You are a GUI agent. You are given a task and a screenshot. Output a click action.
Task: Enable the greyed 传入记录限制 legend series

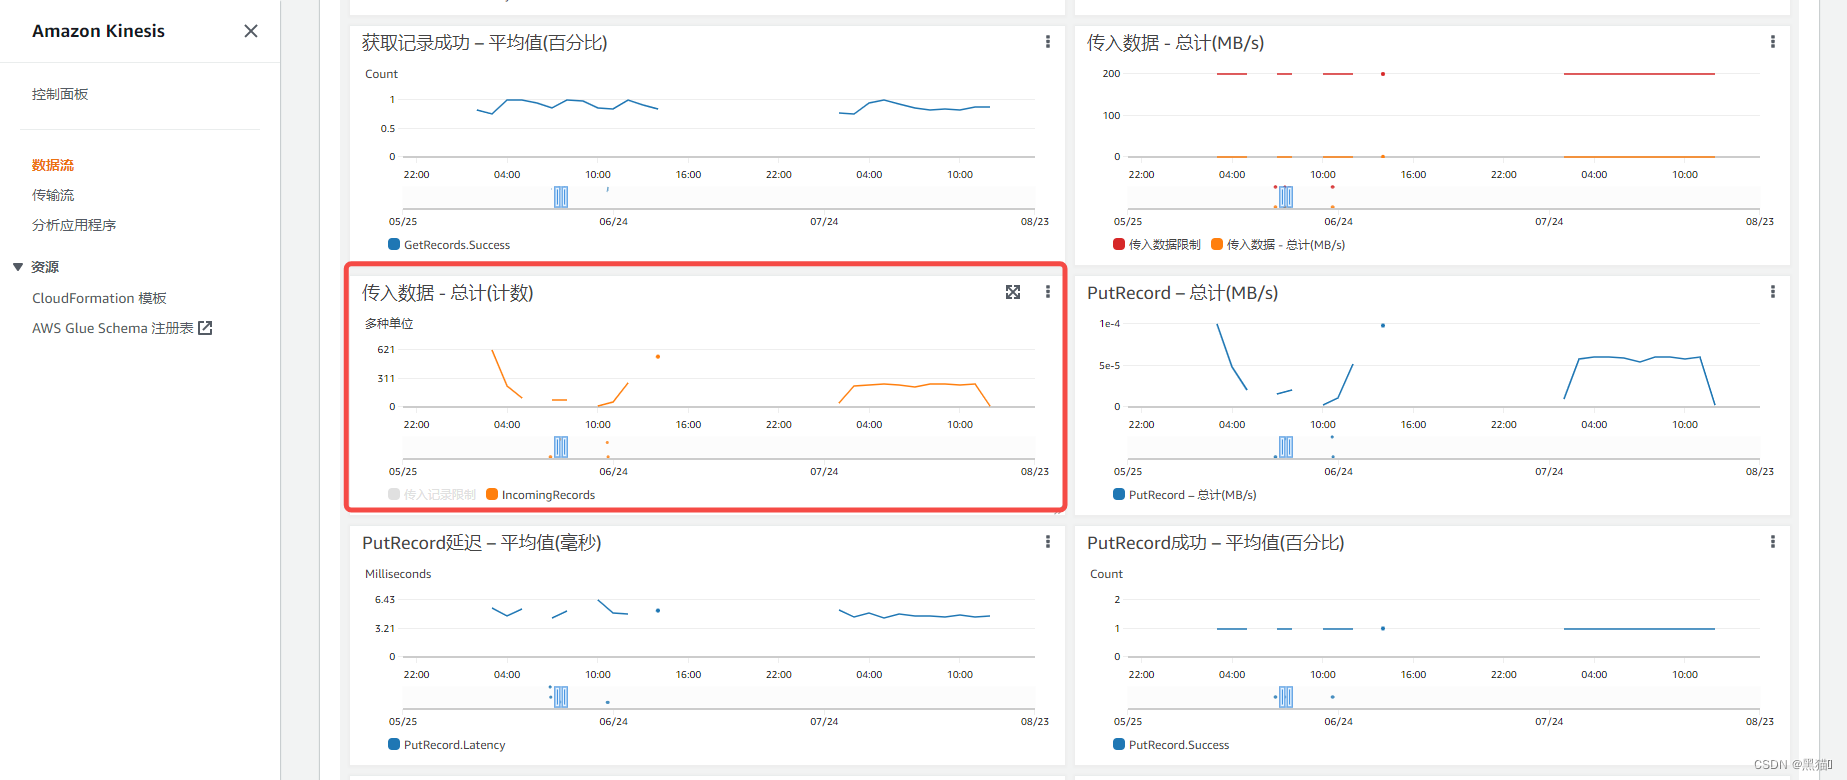pyautogui.click(x=432, y=495)
